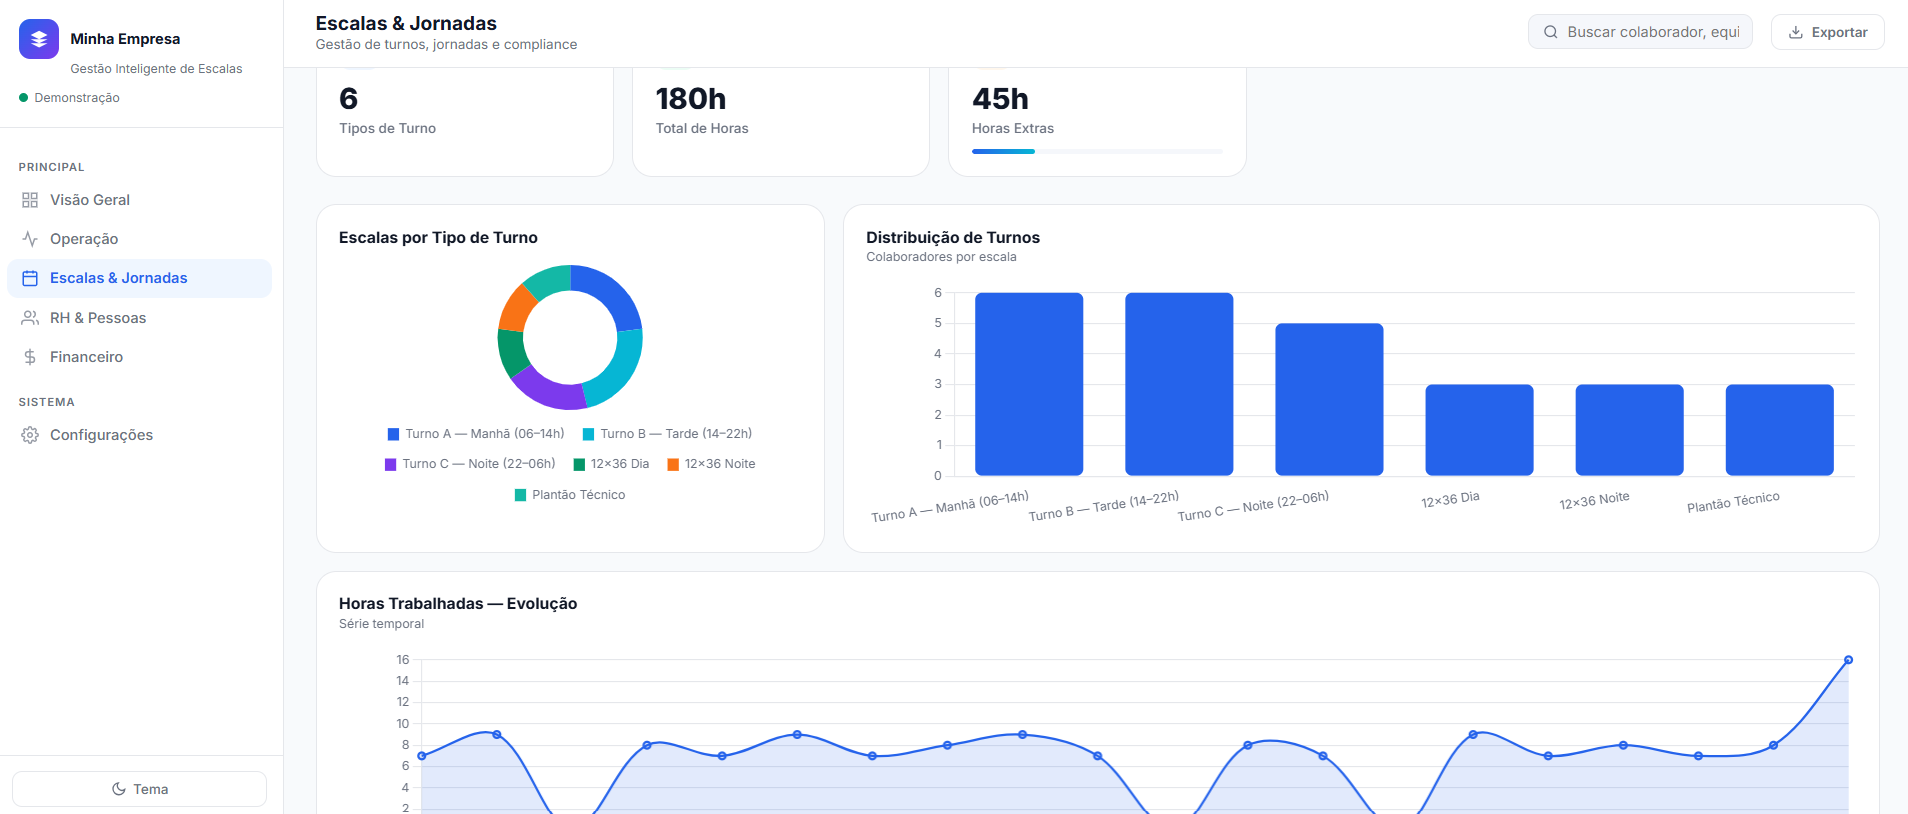Click the Horas Extras progress bar

tap(1097, 151)
